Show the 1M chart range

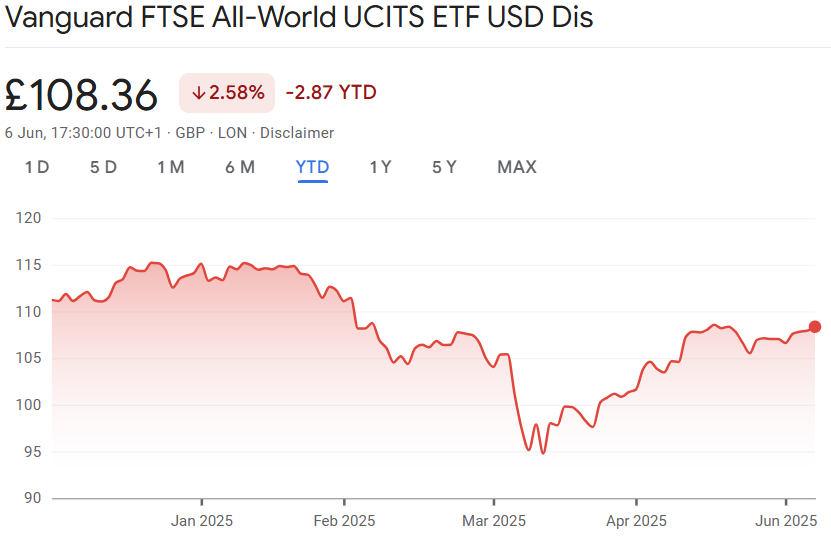pyautogui.click(x=170, y=167)
